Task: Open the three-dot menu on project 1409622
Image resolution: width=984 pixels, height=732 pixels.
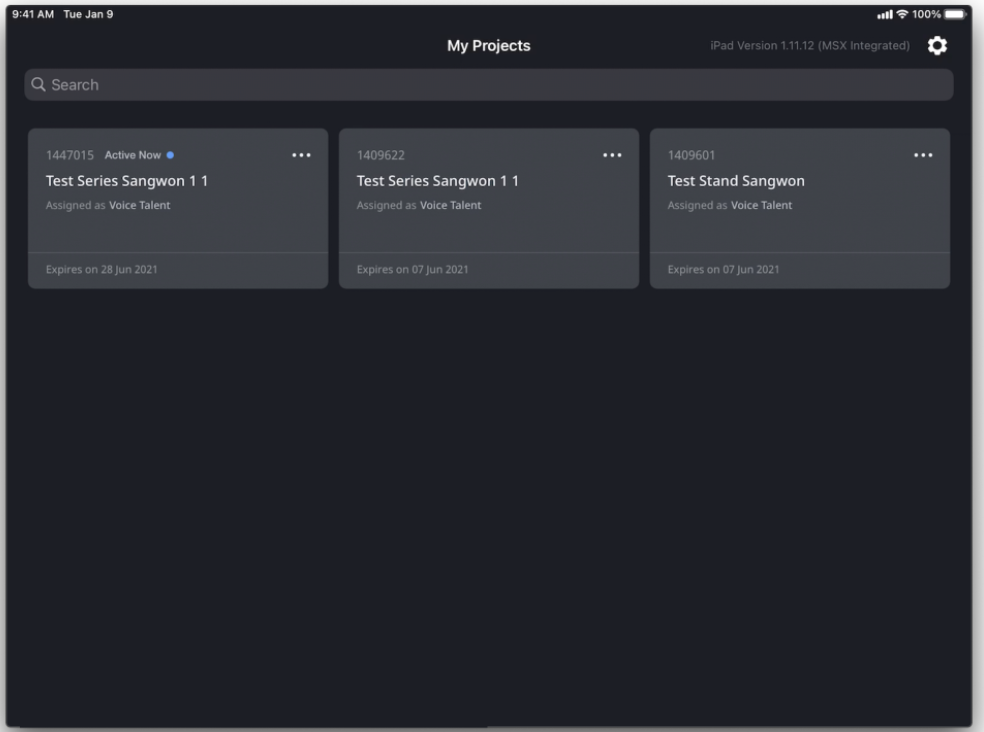Action: [612, 155]
